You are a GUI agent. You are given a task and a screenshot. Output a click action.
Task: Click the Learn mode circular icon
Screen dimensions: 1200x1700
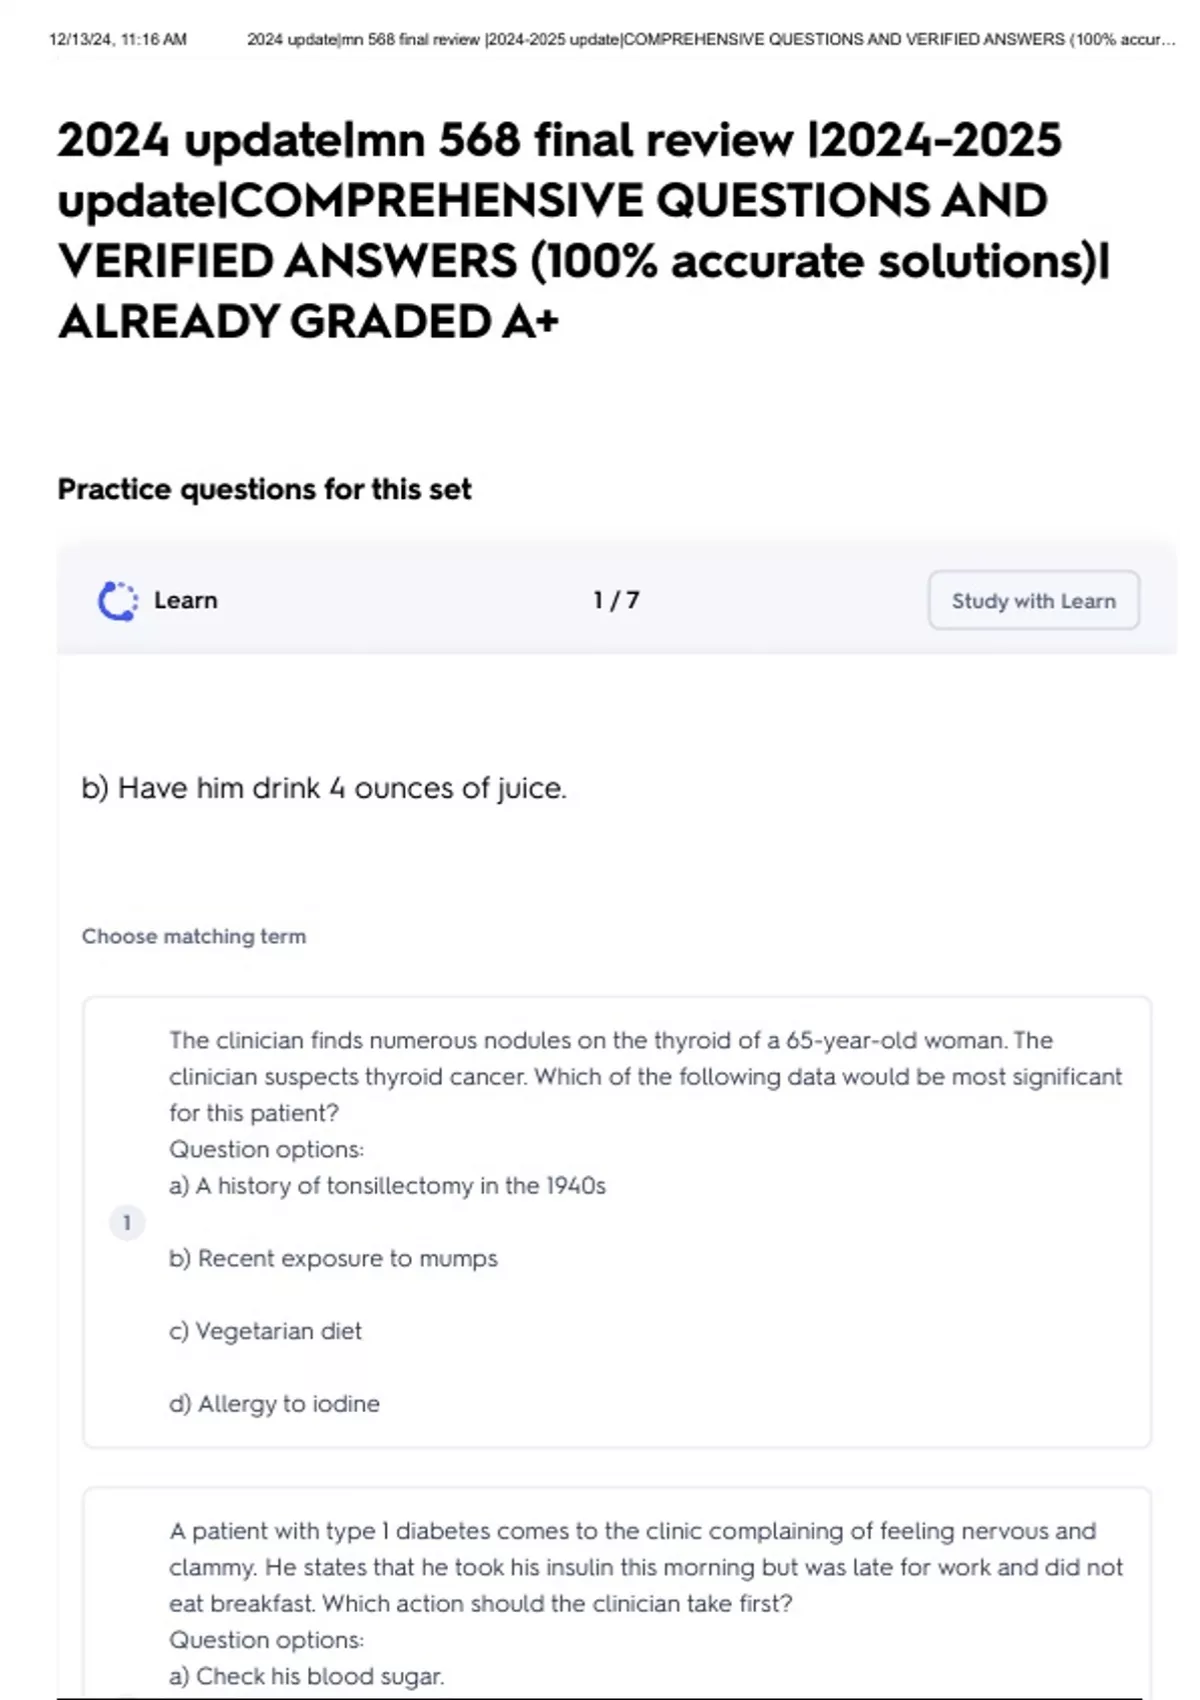coord(118,601)
